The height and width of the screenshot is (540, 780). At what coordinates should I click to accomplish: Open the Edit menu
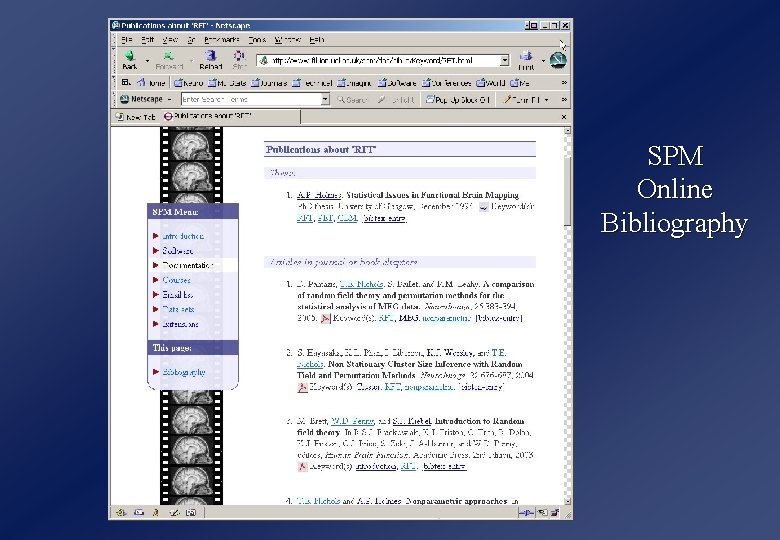point(147,39)
